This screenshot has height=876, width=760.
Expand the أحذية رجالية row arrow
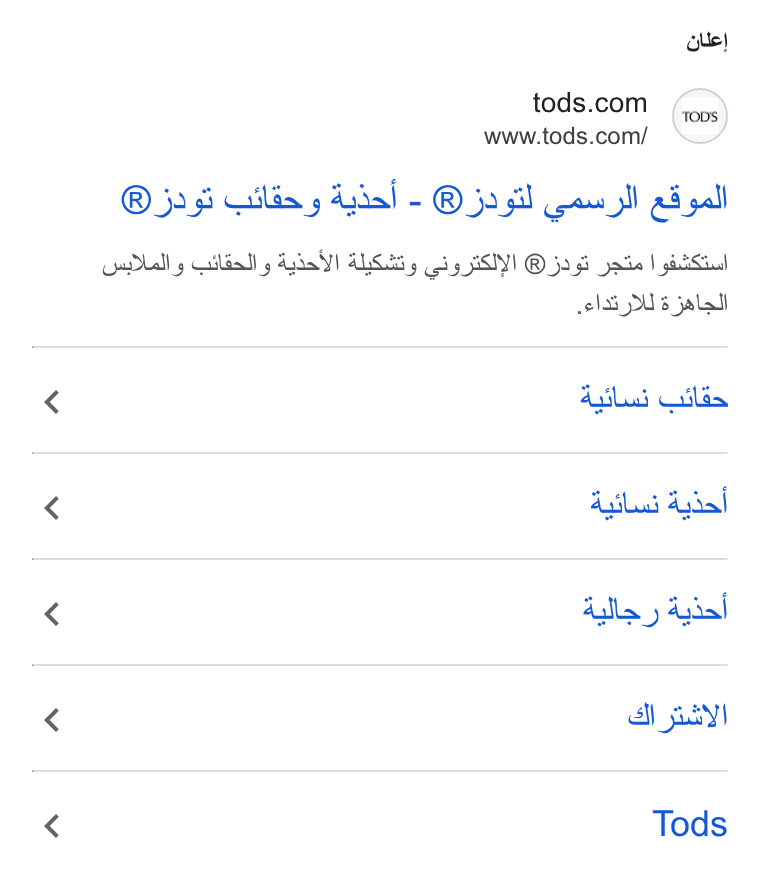coord(52,614)
